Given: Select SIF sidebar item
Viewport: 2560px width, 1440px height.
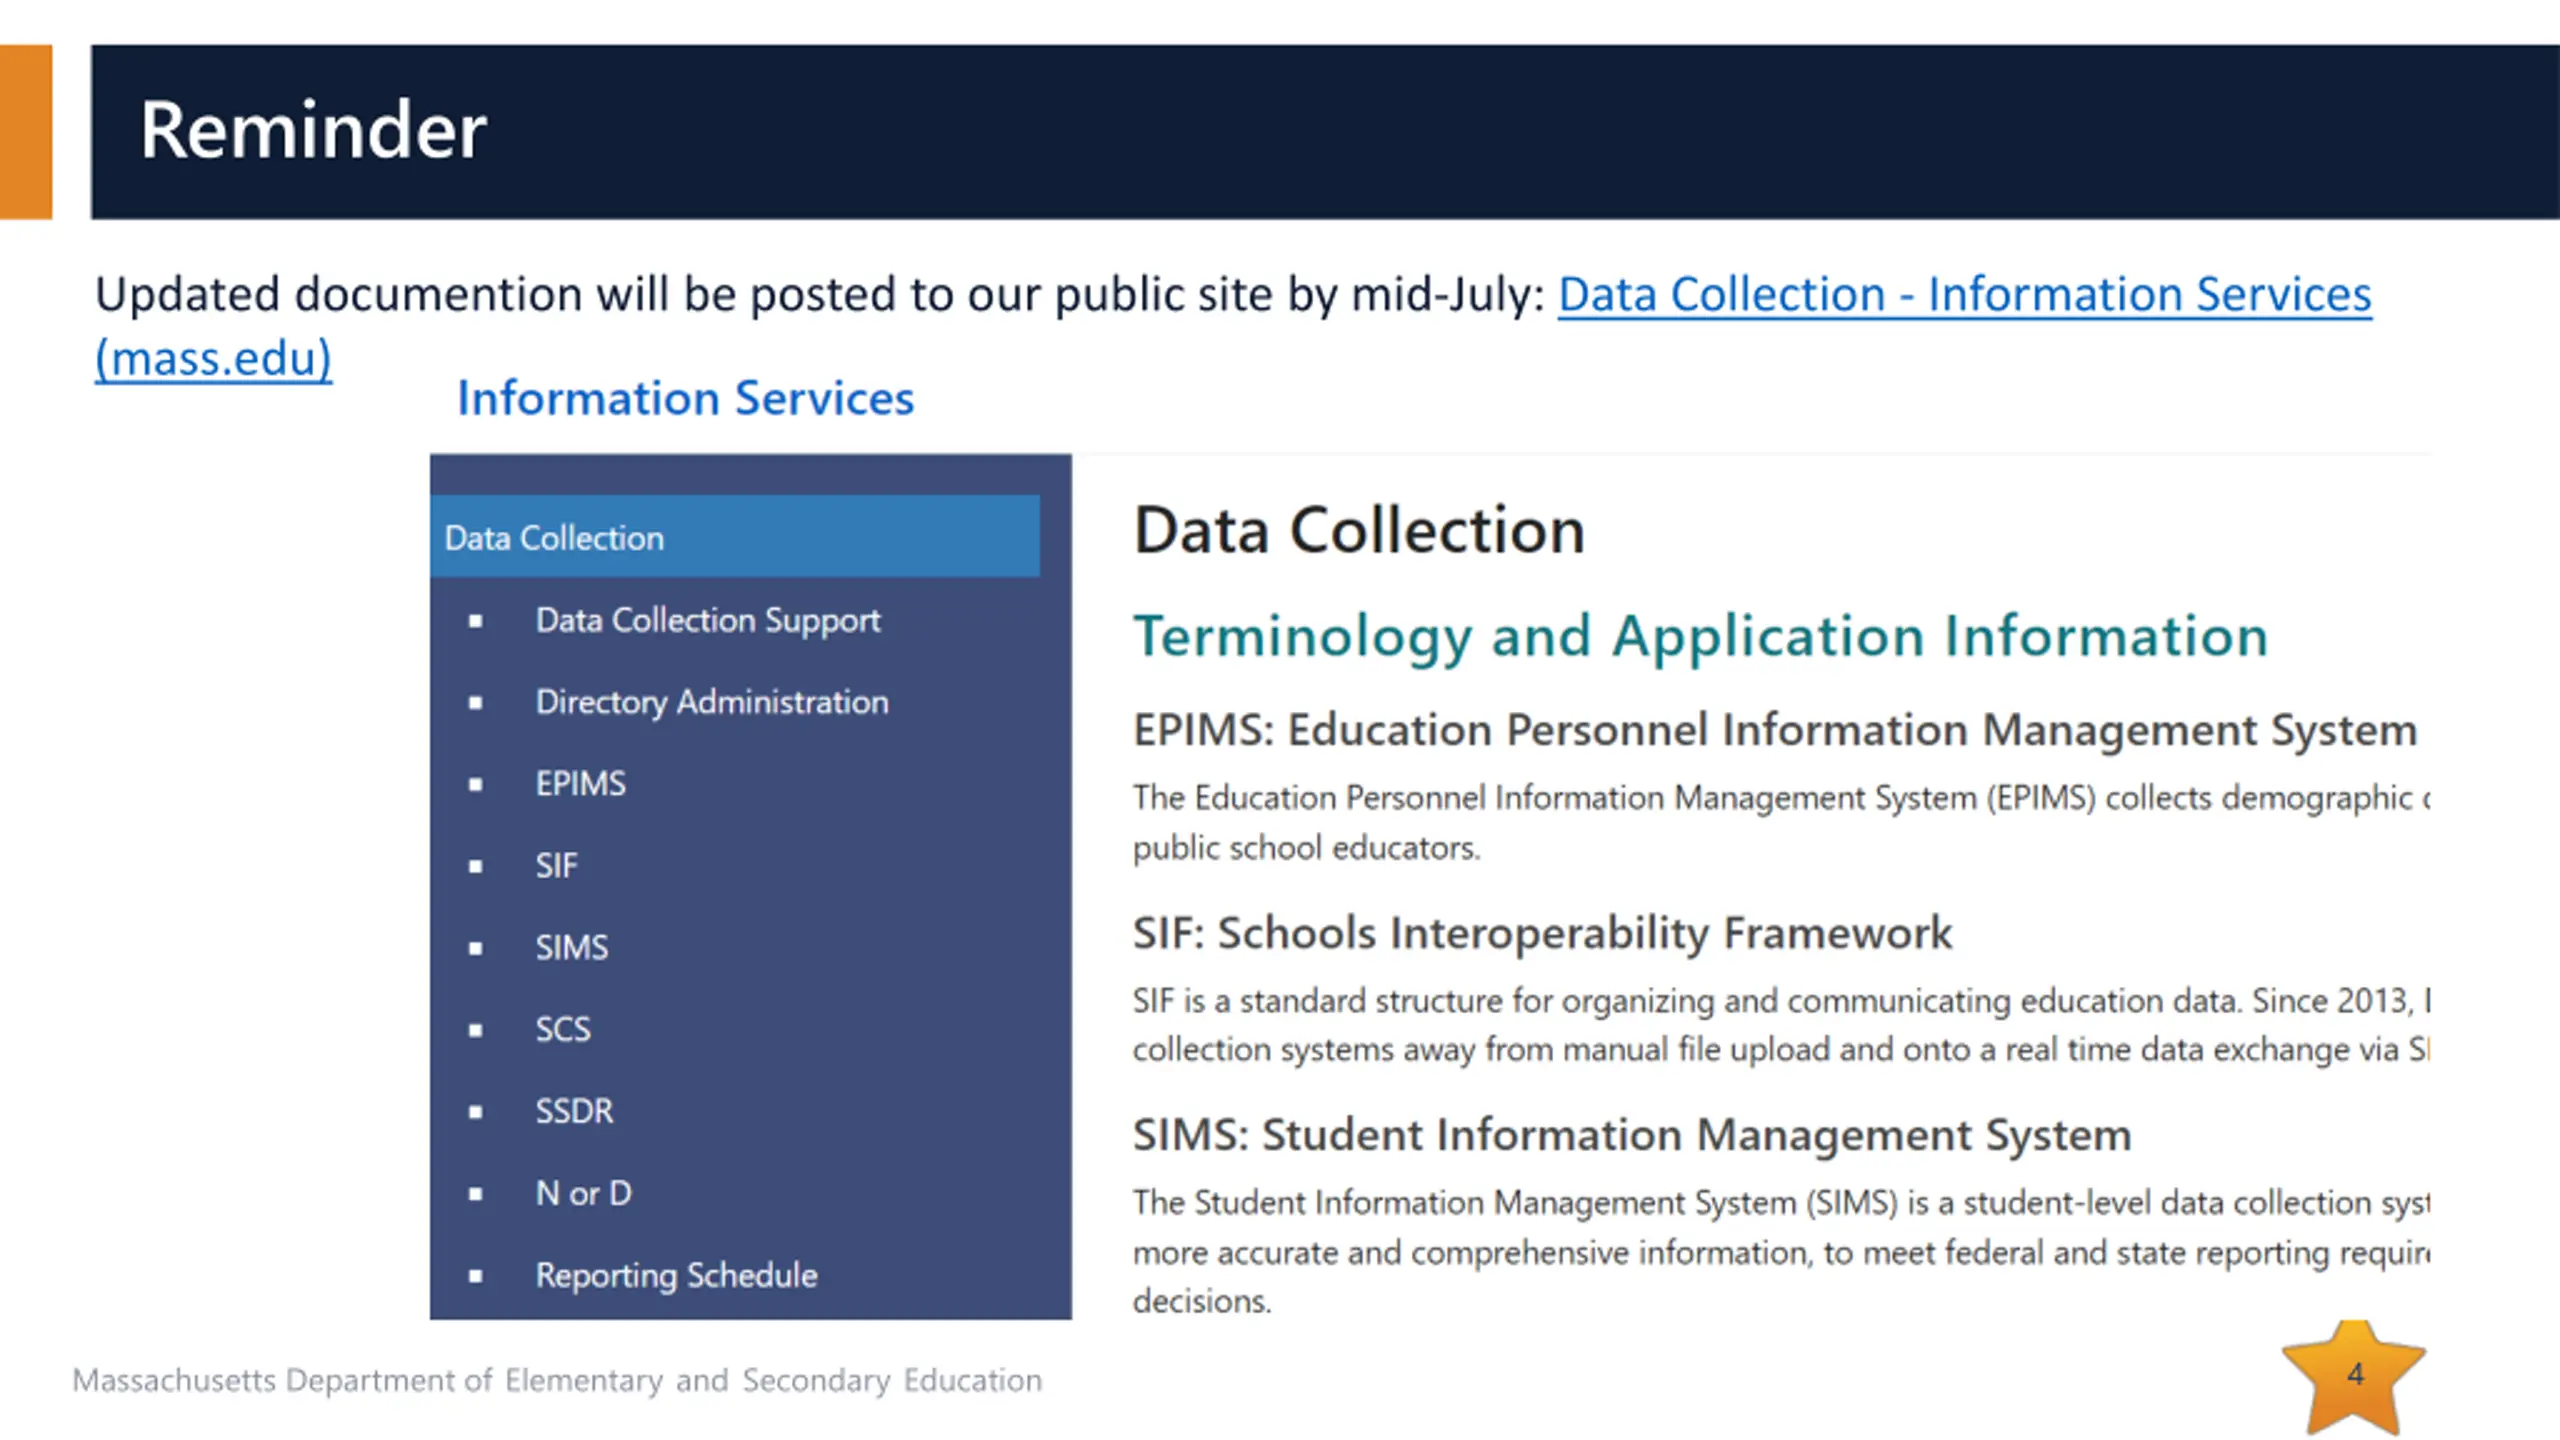Looking at the screenshot, I should pyautogui.click(x=556, y=866).
